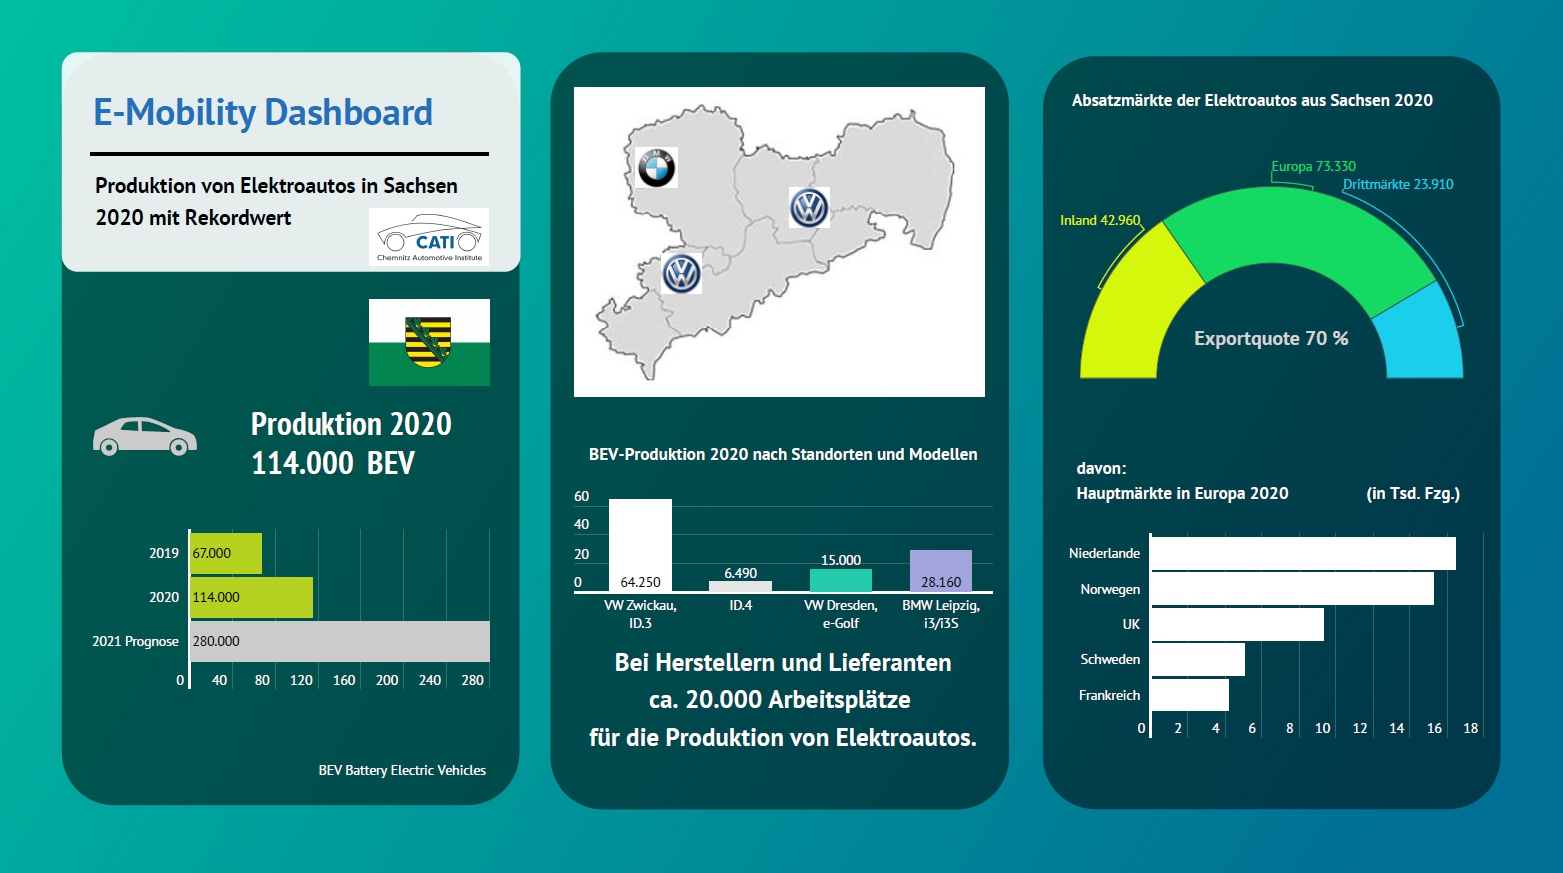
Task: Click the Drittmärkte 23.910 label
Action: pyautogui.click(x=1398, y=184)
